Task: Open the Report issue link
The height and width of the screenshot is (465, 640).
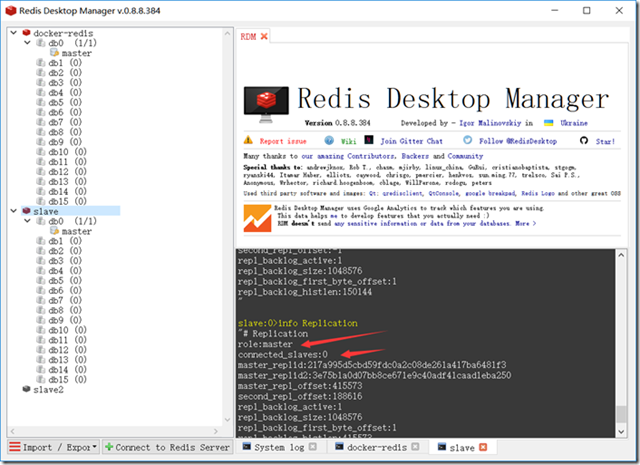Action: [x=283, y=141]
